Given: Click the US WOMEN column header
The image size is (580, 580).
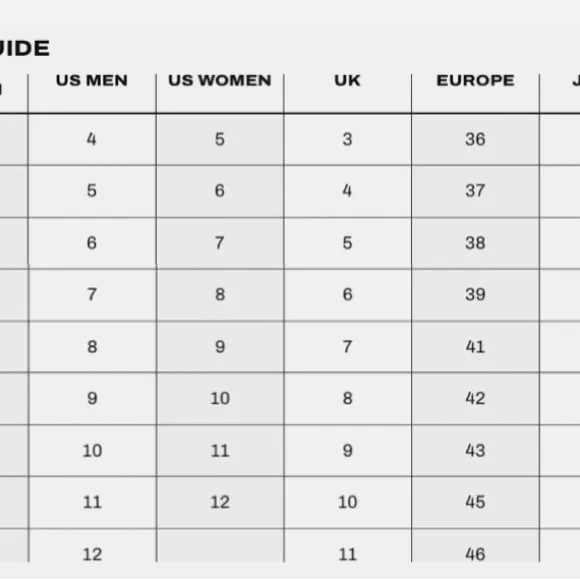Looking at the screenshot, I should pyautogui.click(x=220, y=81).
